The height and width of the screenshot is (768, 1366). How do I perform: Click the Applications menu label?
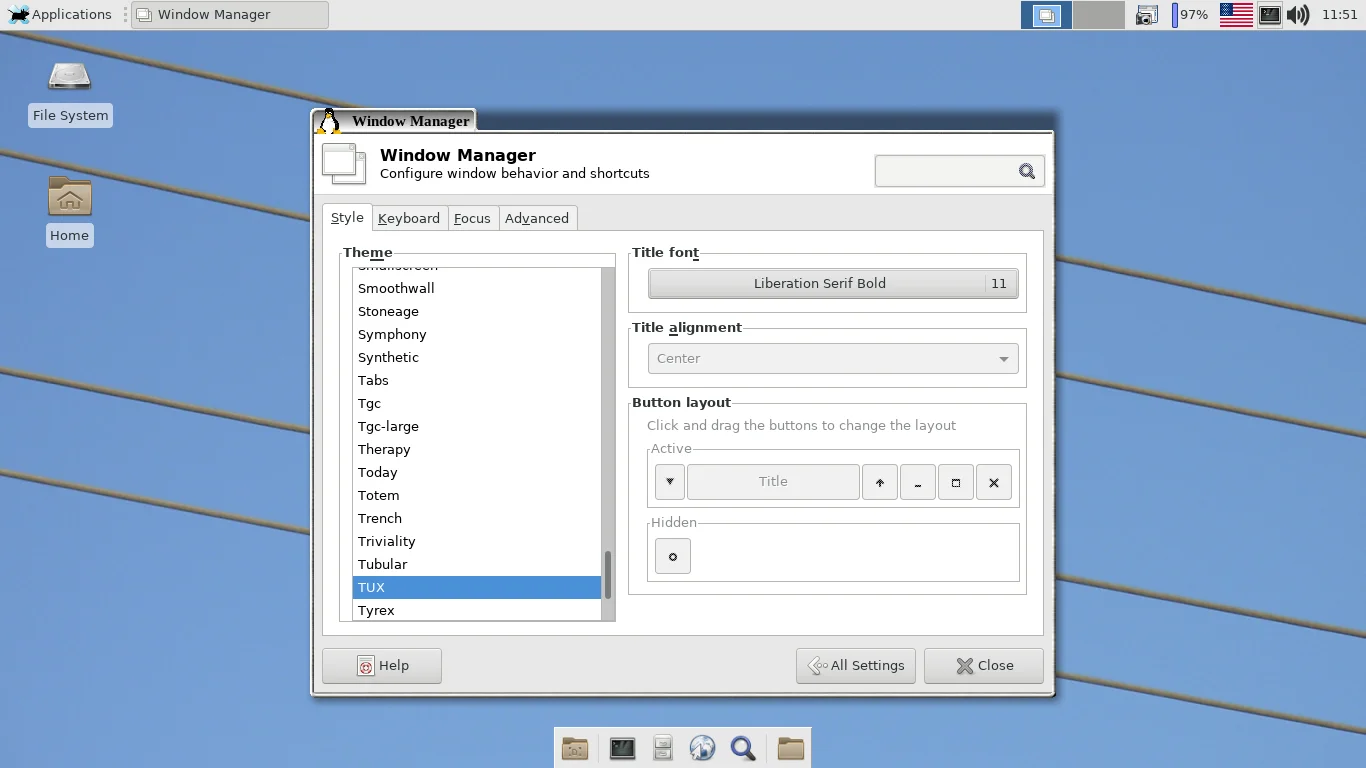point(72,15)
